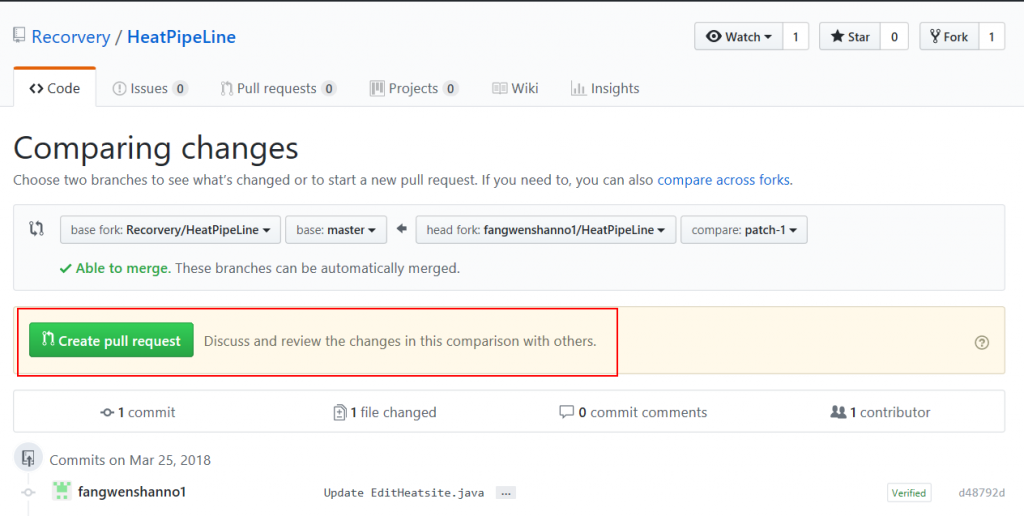Expand commit message ellipsis button

505,493
